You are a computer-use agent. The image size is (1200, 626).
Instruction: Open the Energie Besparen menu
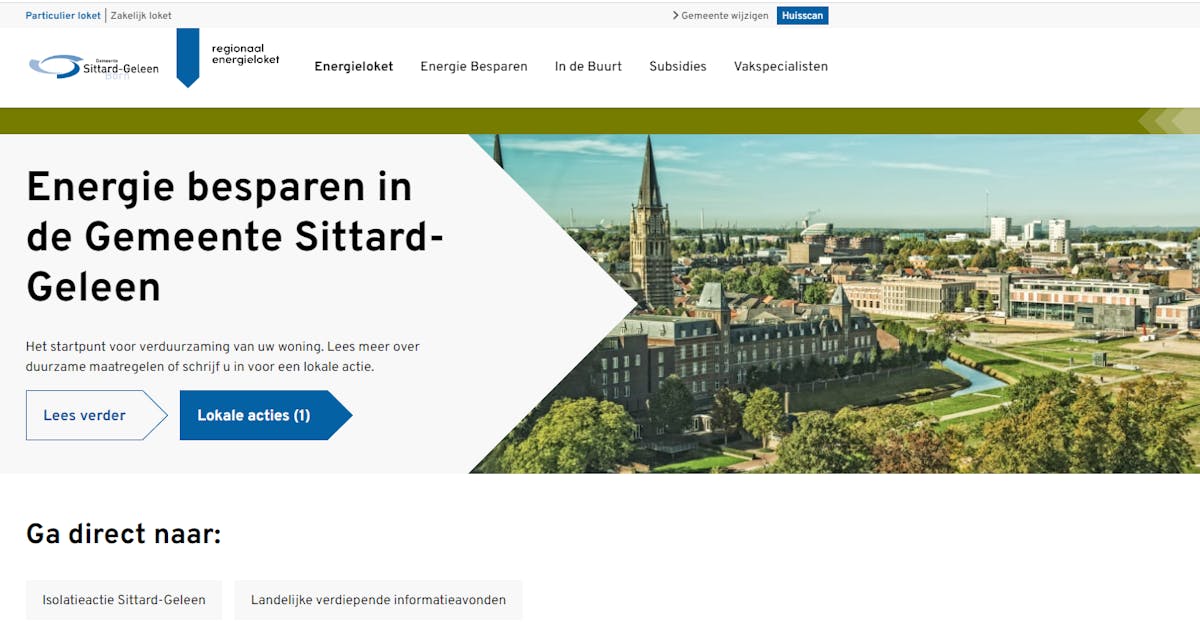click(x=473, y=67)
